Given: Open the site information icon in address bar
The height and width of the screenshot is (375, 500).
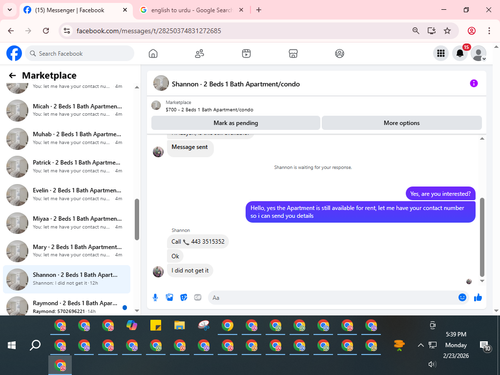Looking at the screenshot, I should 67,31.
